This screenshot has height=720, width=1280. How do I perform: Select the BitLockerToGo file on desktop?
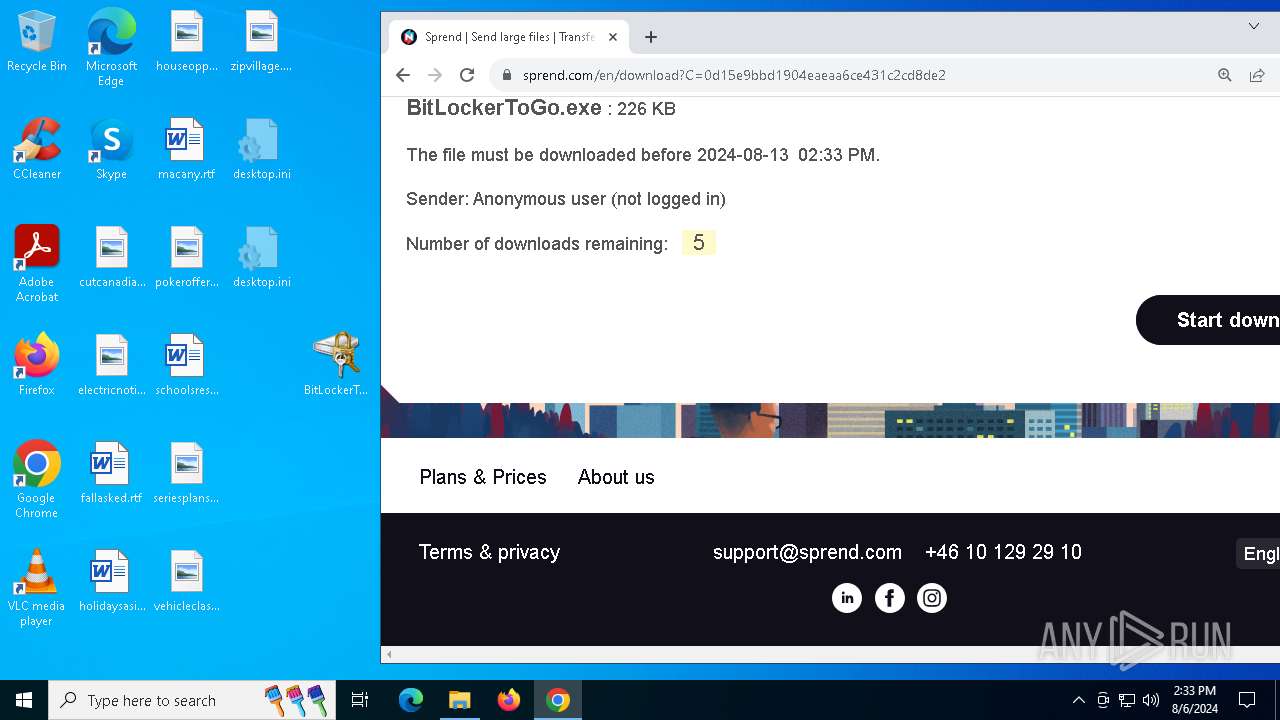tap(336, 365)
